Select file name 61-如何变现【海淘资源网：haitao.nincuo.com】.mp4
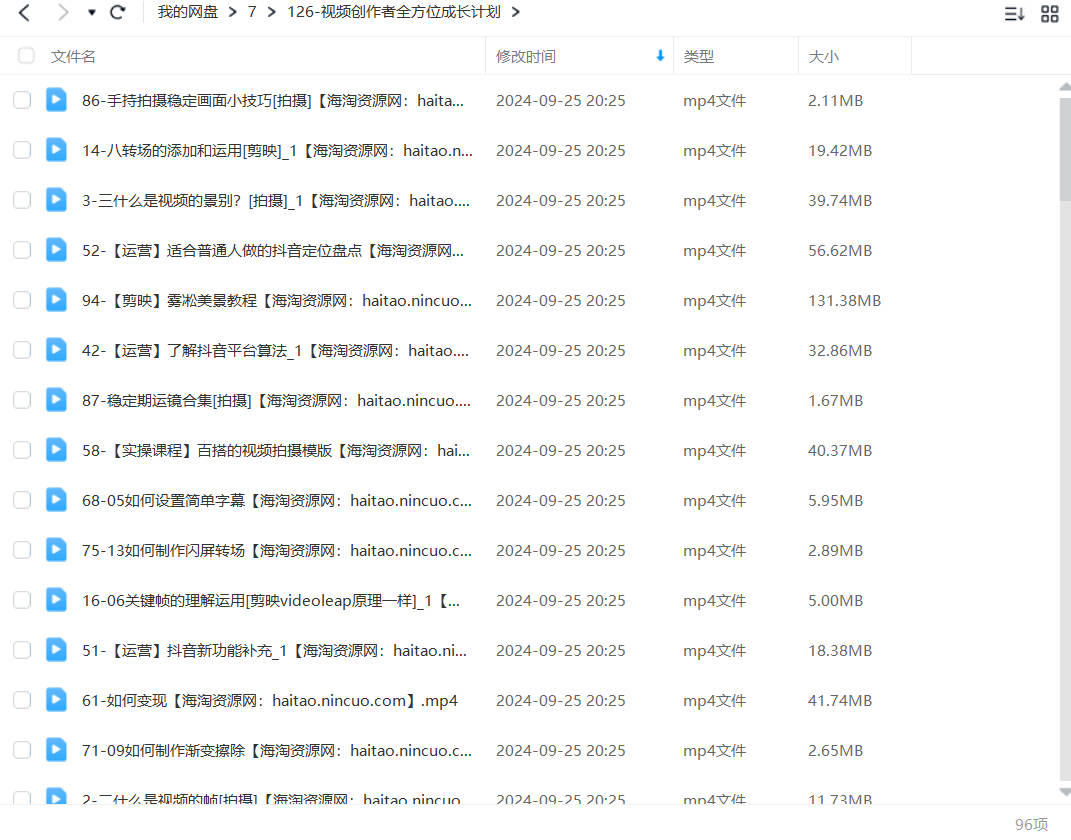Viewport: 1071px width, 840px height. tap(270, 701)
